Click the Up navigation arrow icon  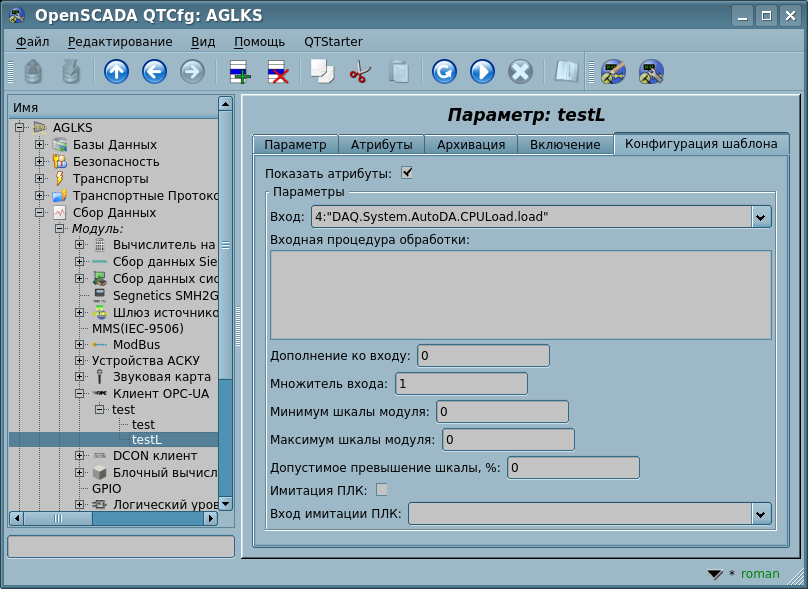[116, 72]
